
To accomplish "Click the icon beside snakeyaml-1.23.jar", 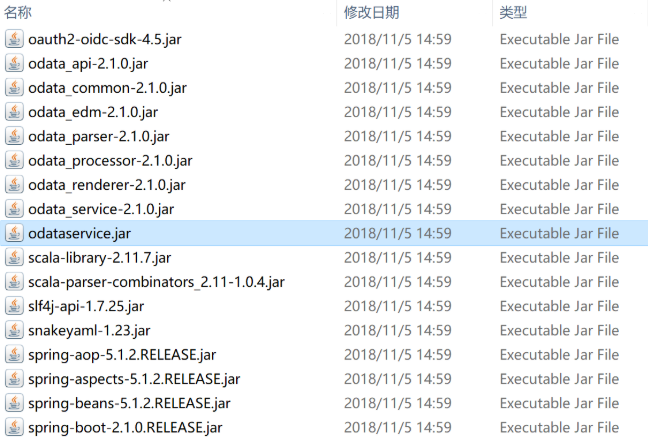I will click(14, 331).
